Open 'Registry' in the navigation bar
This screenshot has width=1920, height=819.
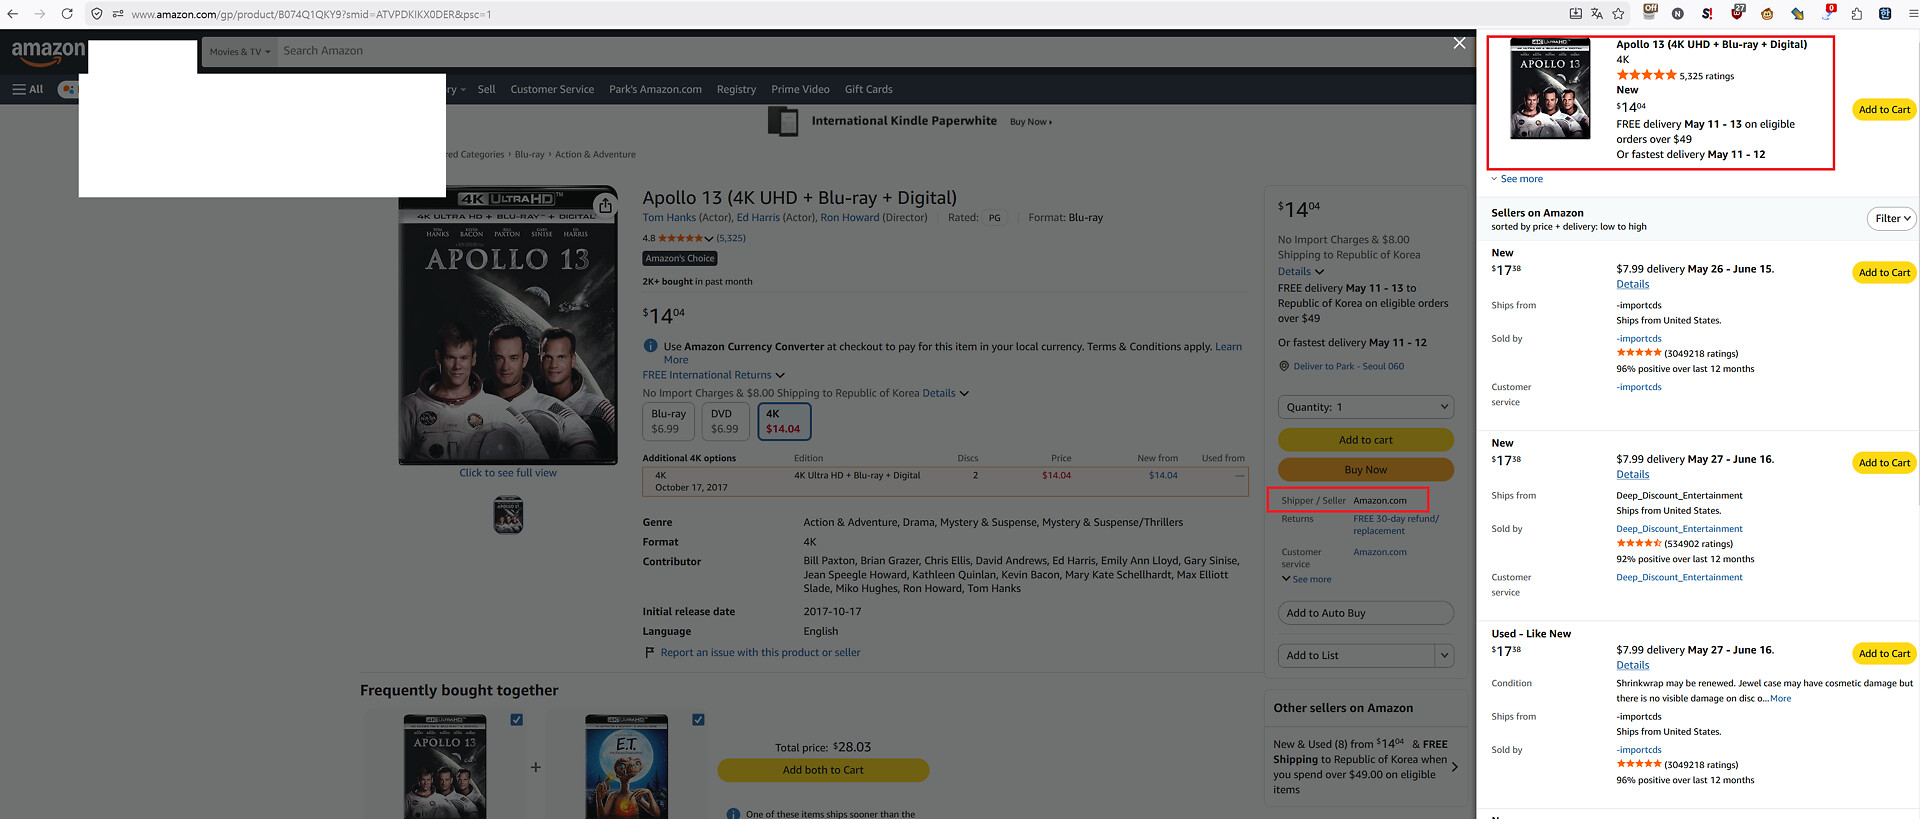click(x=736, y=89)
